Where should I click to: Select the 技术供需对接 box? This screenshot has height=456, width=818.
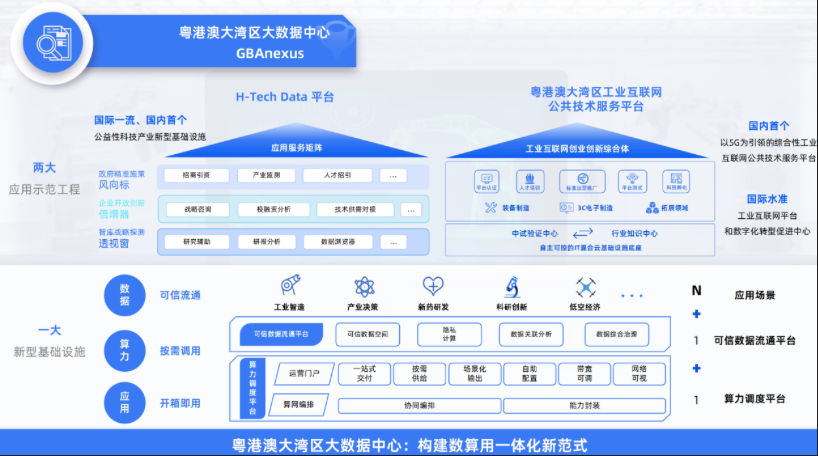(355, 210)
